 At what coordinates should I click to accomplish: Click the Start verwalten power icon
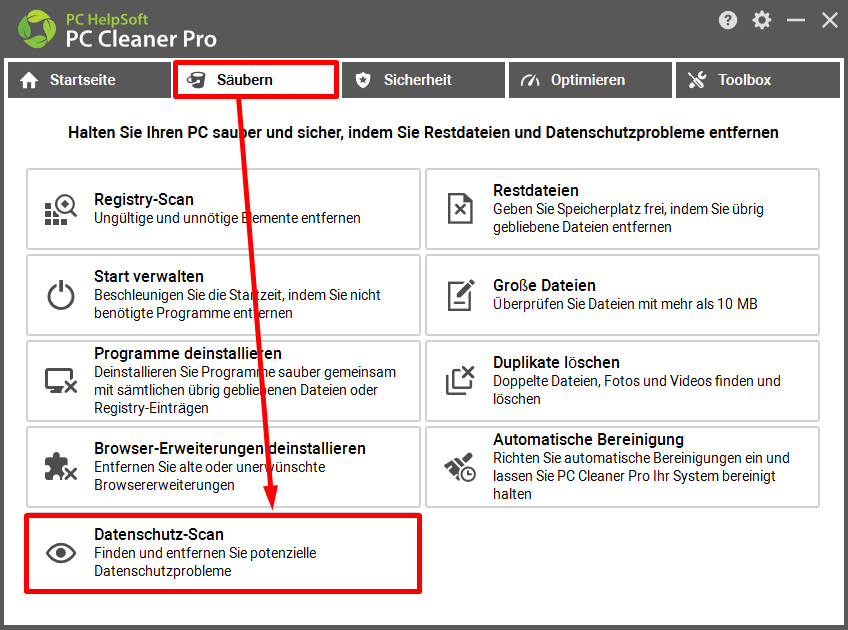tap(61, 295)
